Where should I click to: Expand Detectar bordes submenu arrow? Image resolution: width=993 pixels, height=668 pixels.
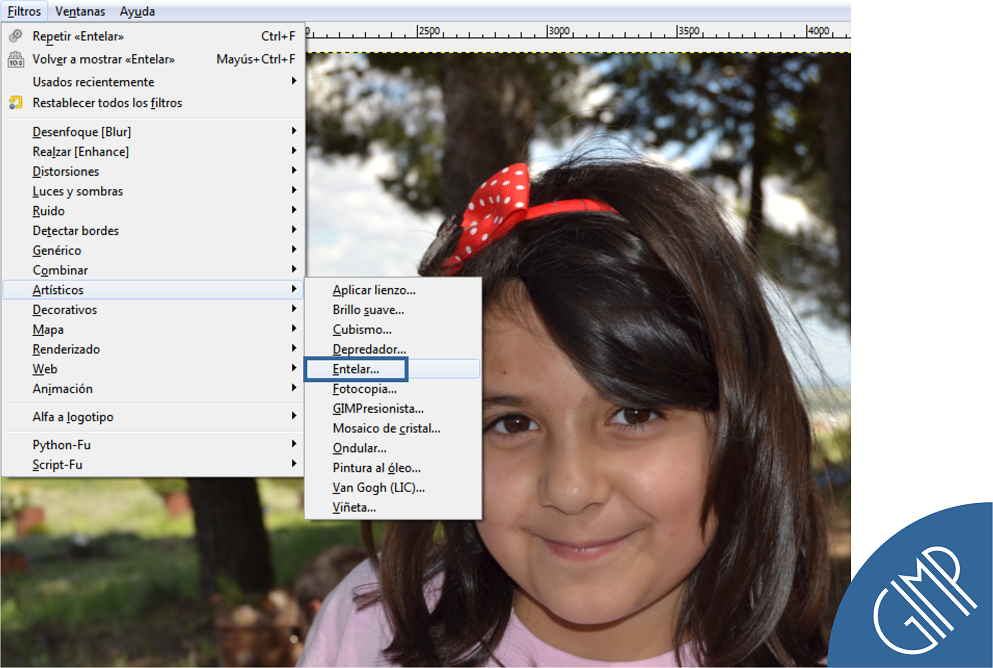(x=294, y=230)
